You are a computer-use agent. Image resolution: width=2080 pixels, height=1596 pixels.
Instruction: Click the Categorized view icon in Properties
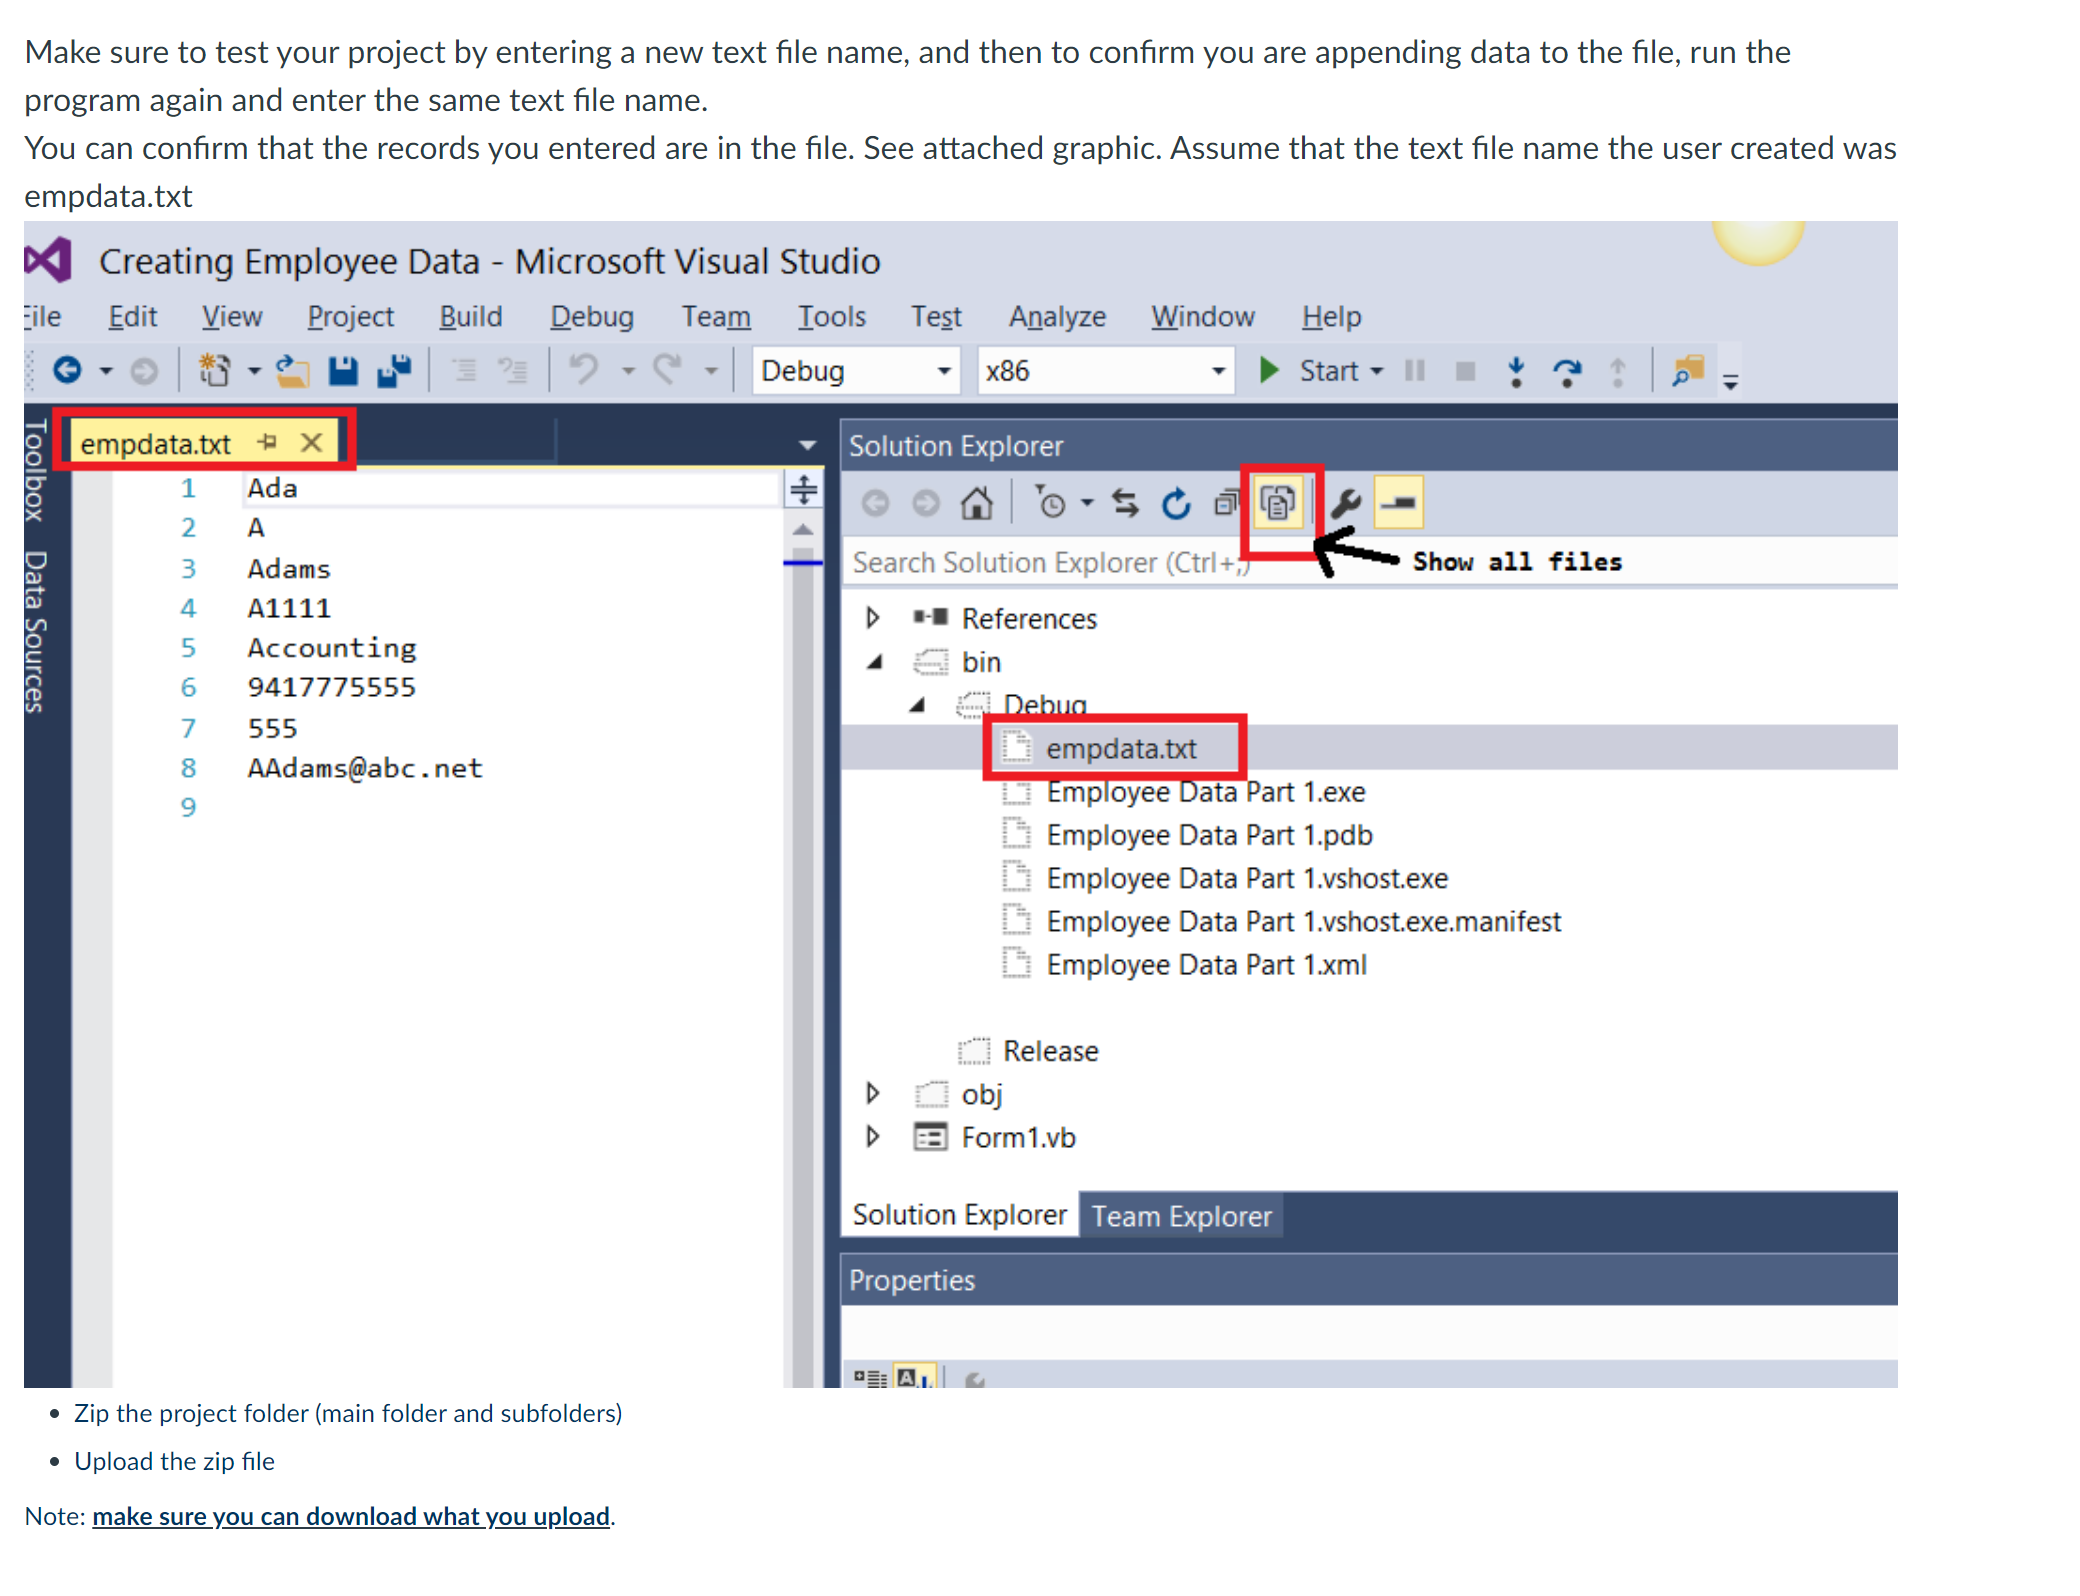[870, 1378]
